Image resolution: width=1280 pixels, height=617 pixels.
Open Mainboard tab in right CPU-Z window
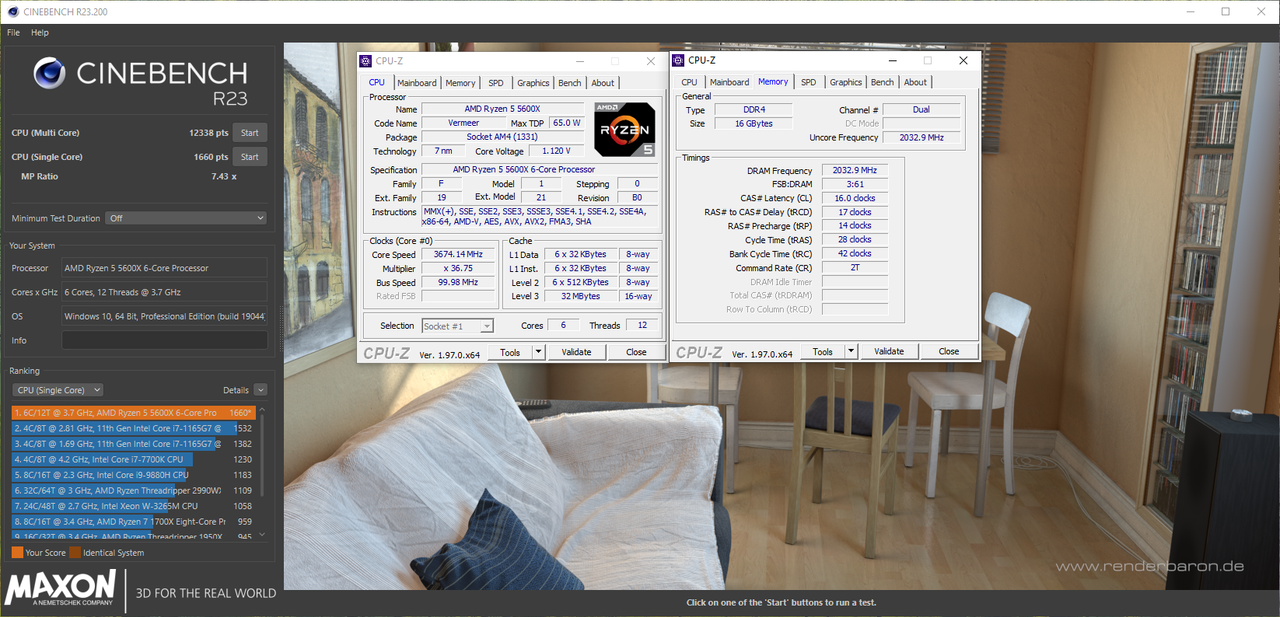click(729, 82)
